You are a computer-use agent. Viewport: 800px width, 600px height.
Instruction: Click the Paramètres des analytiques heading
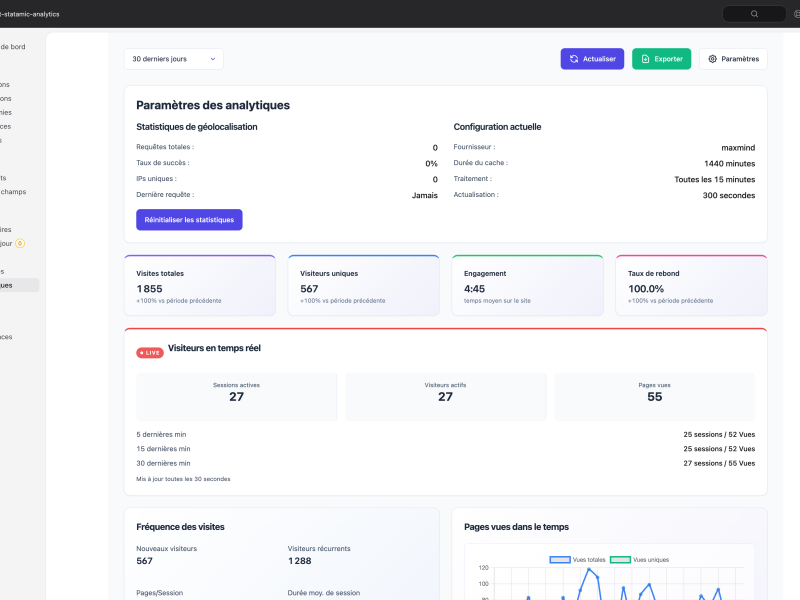[213, 105]
